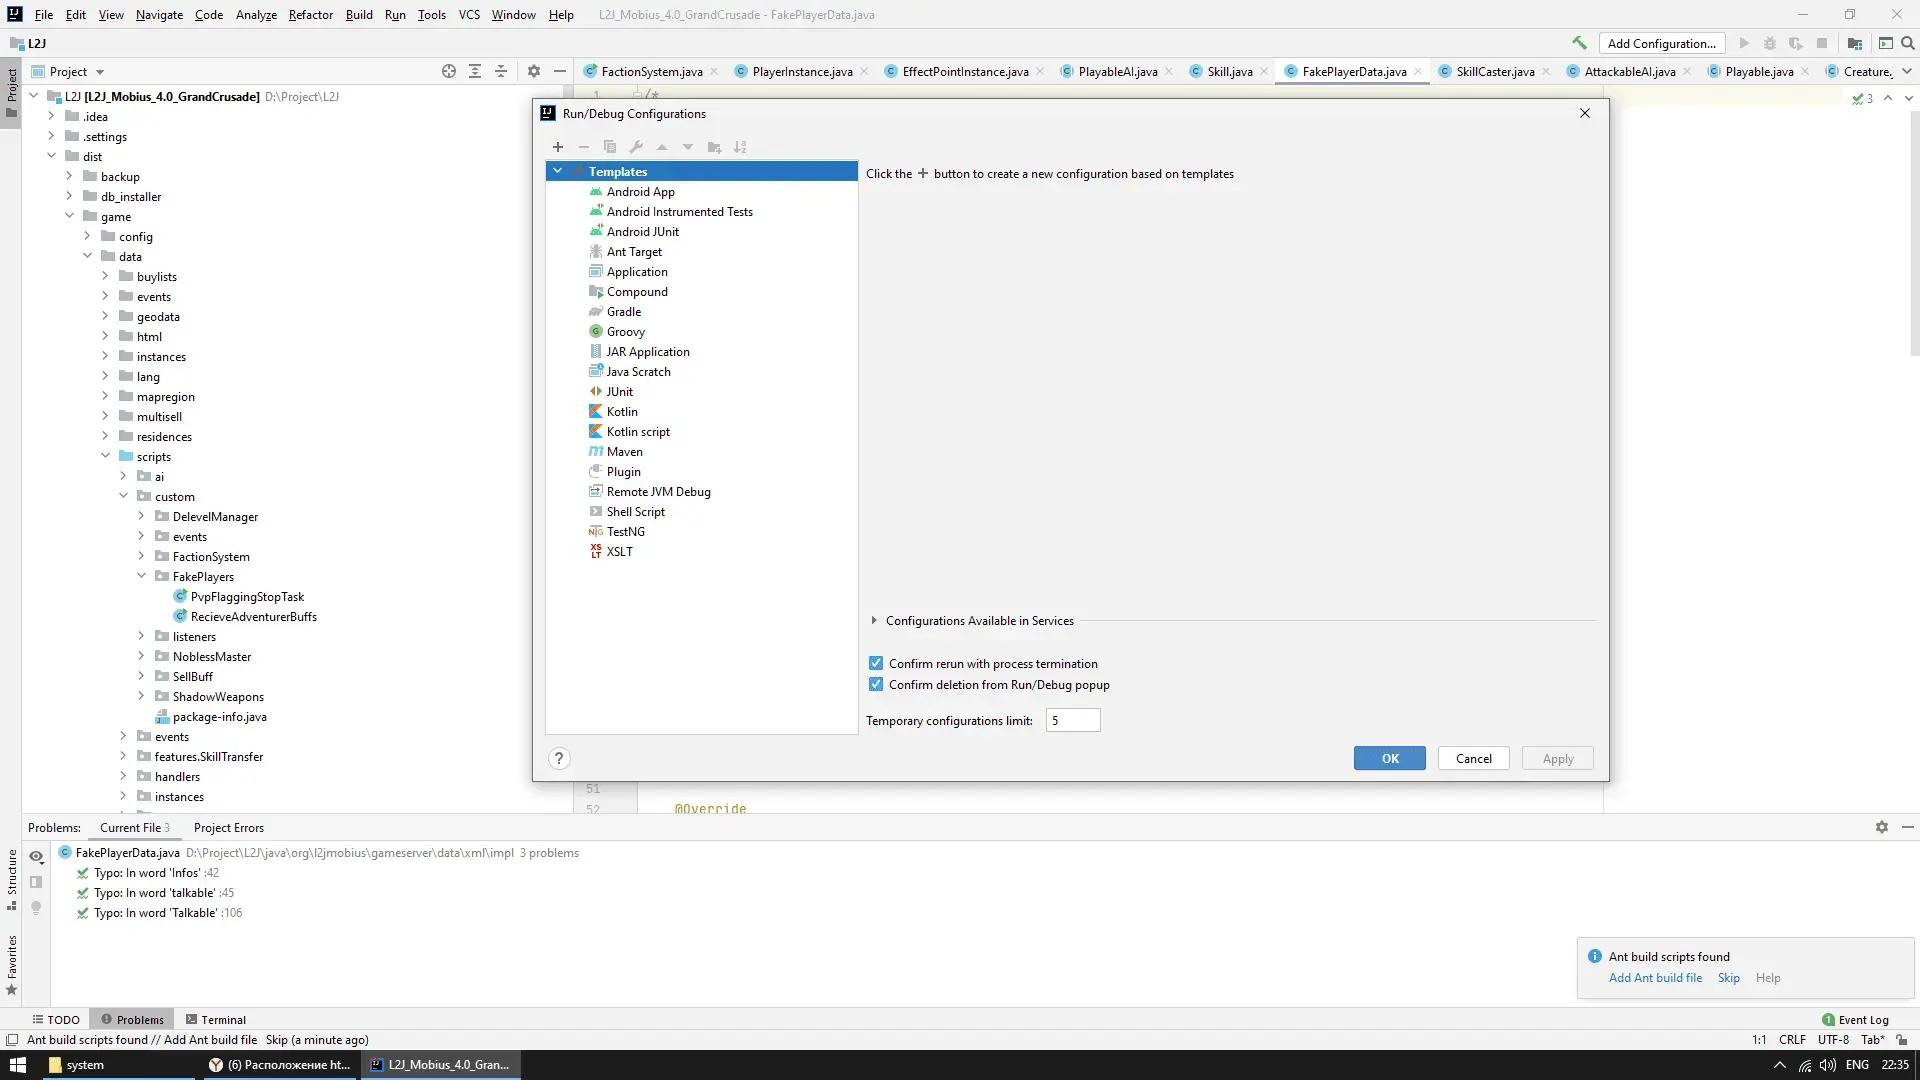Click Add Ant build file link in notification
Image resolution: width=1920 pixels, height=1080 pixels.
pos(1655,978)
